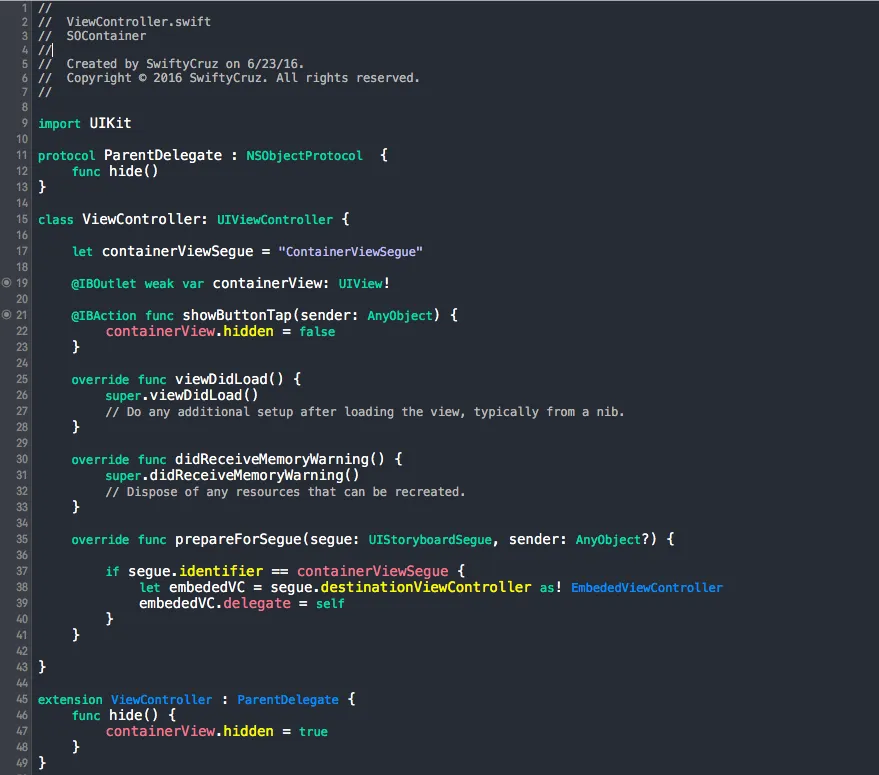
Task: Click 'containerViewSegue' in the let declaration
Action: pos(178,251)
